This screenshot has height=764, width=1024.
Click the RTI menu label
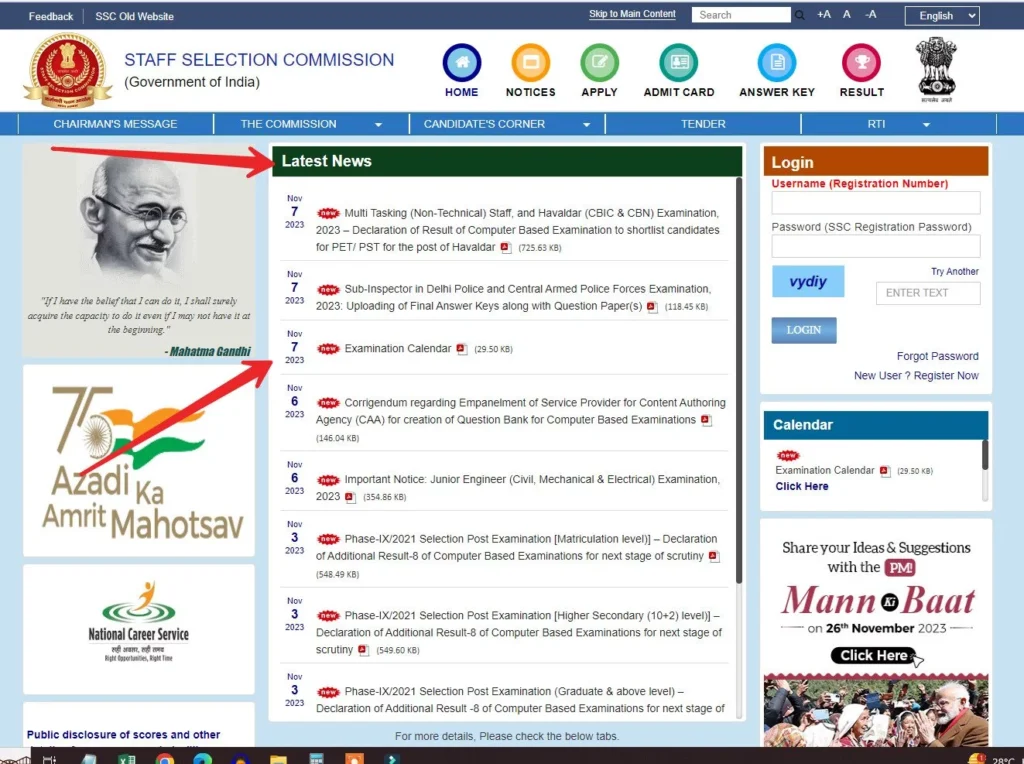[876, 124]
